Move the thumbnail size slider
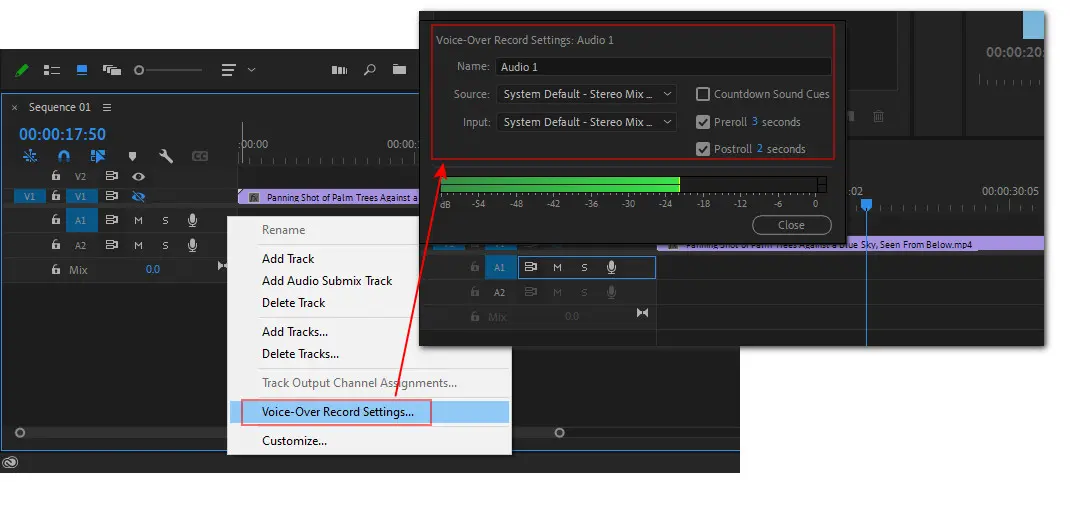This screenshot has height=507, width=1070. coord(139,70)
